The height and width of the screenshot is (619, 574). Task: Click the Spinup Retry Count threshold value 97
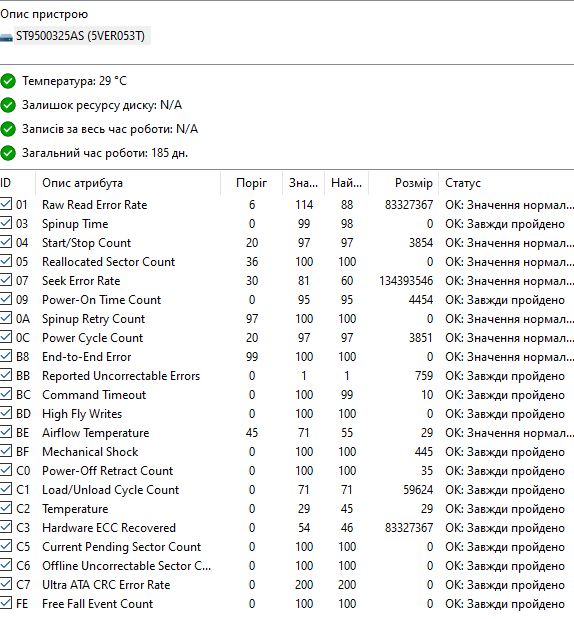click(251, 319)
